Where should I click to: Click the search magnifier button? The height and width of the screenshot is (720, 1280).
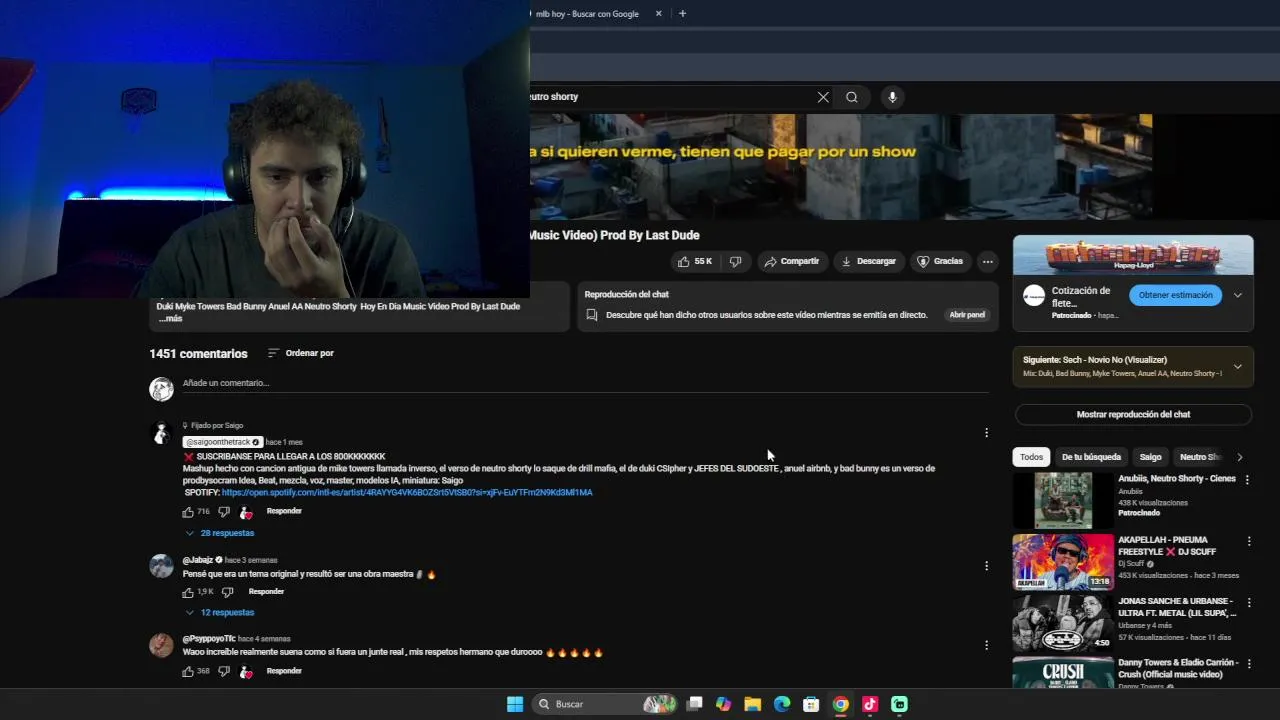[x=852, y=97]
